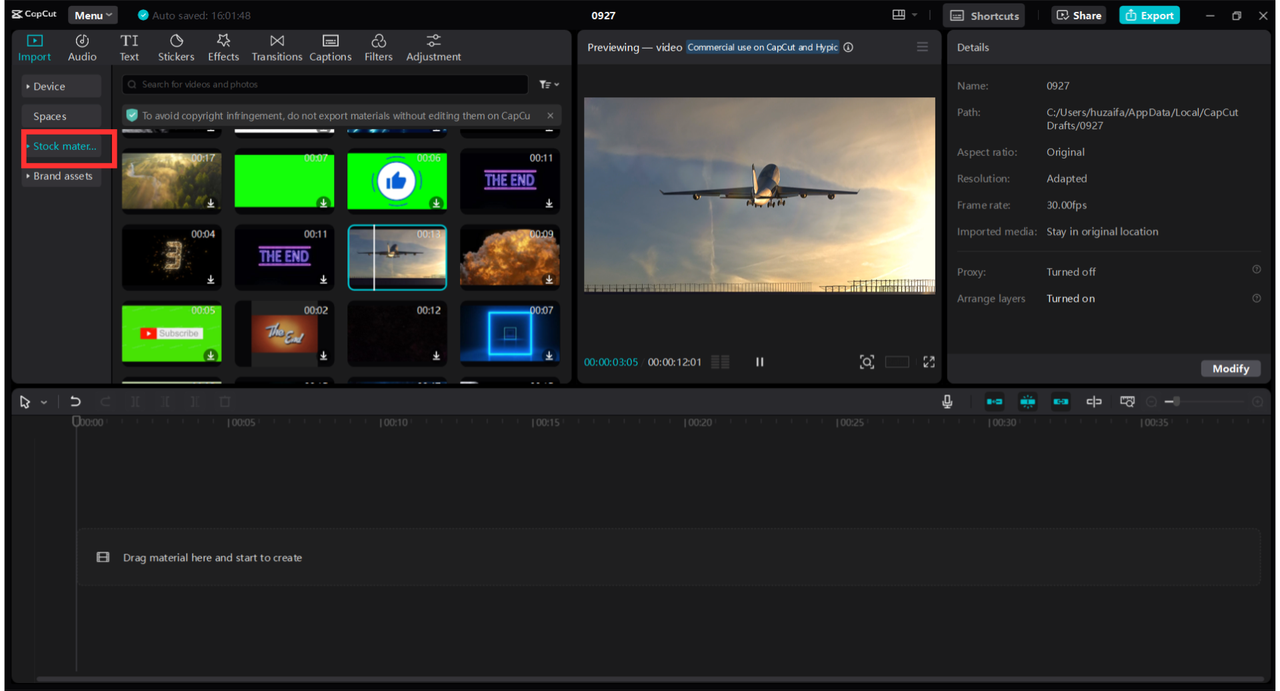Expand the pointer tool dropdown arrow
Screen dimensions: 1280x691
click(44, 403)
